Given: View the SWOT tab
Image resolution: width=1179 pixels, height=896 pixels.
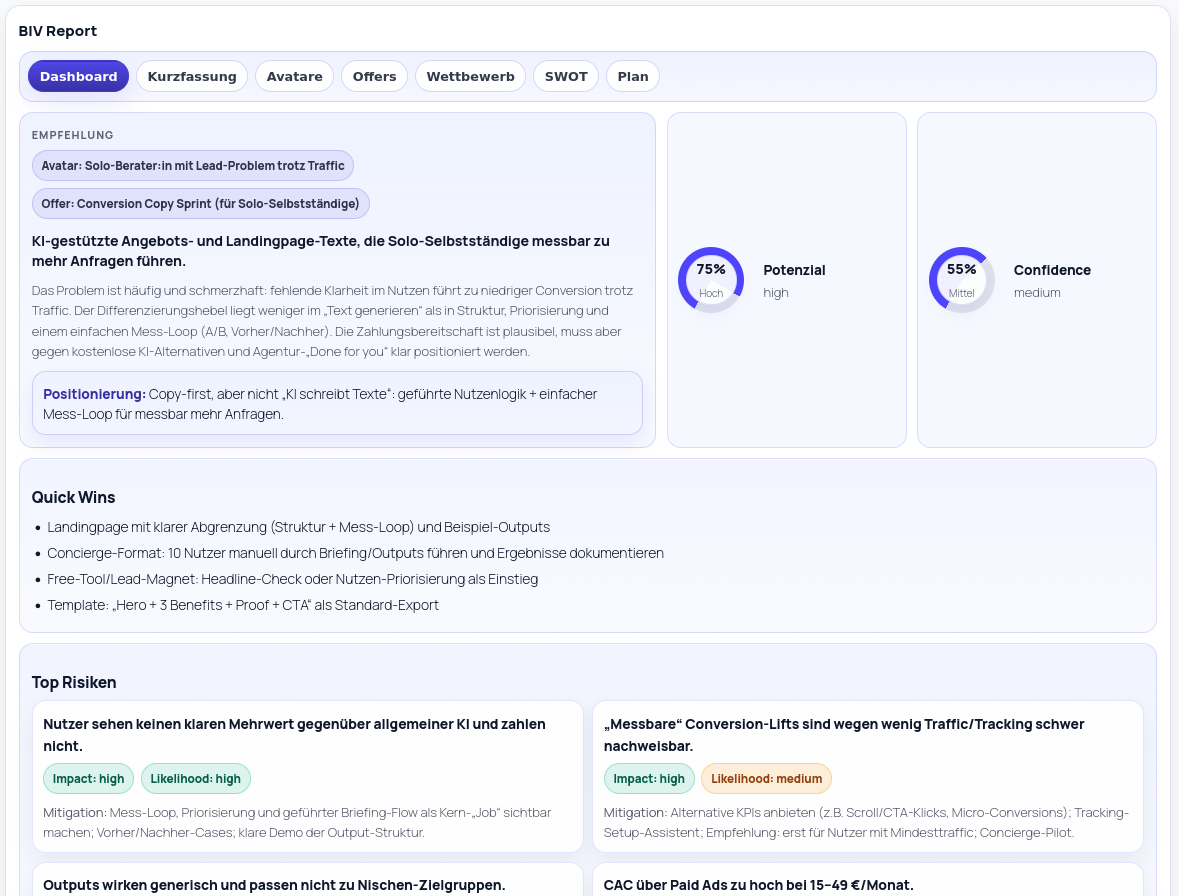Looking at the screenshot, I should pos(566,75).
